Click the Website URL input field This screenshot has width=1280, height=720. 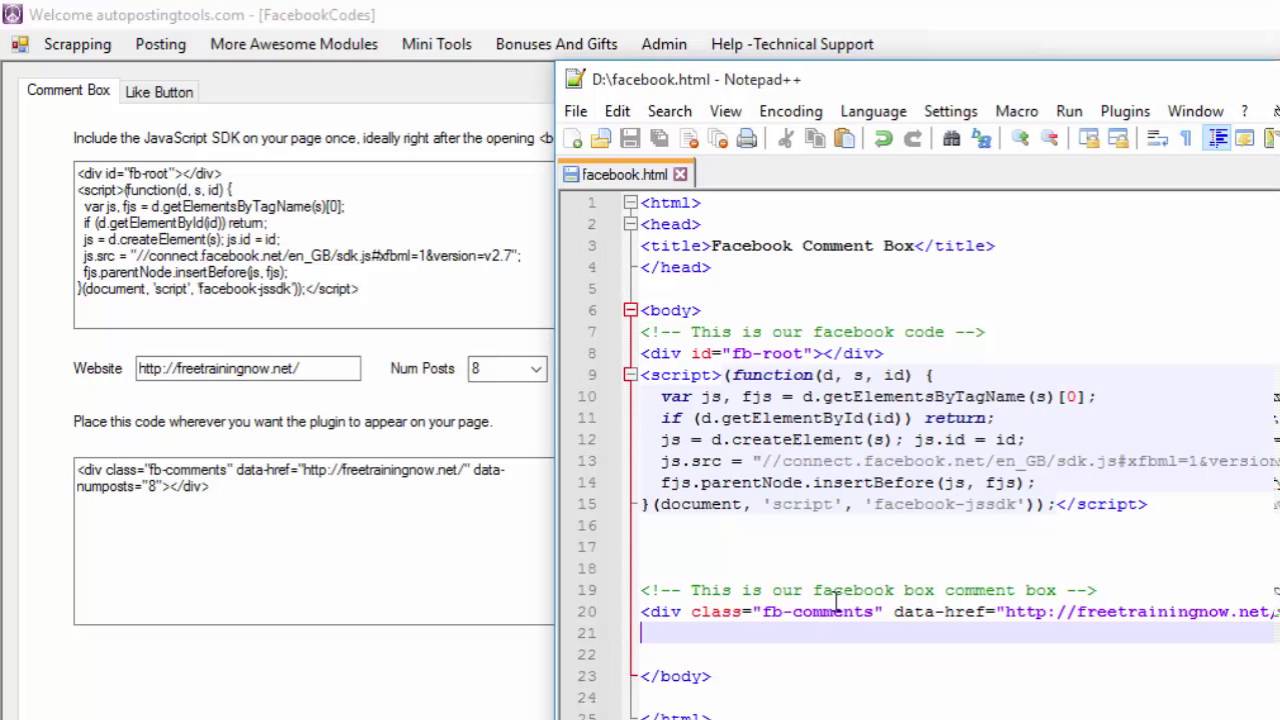pos(248,368)
